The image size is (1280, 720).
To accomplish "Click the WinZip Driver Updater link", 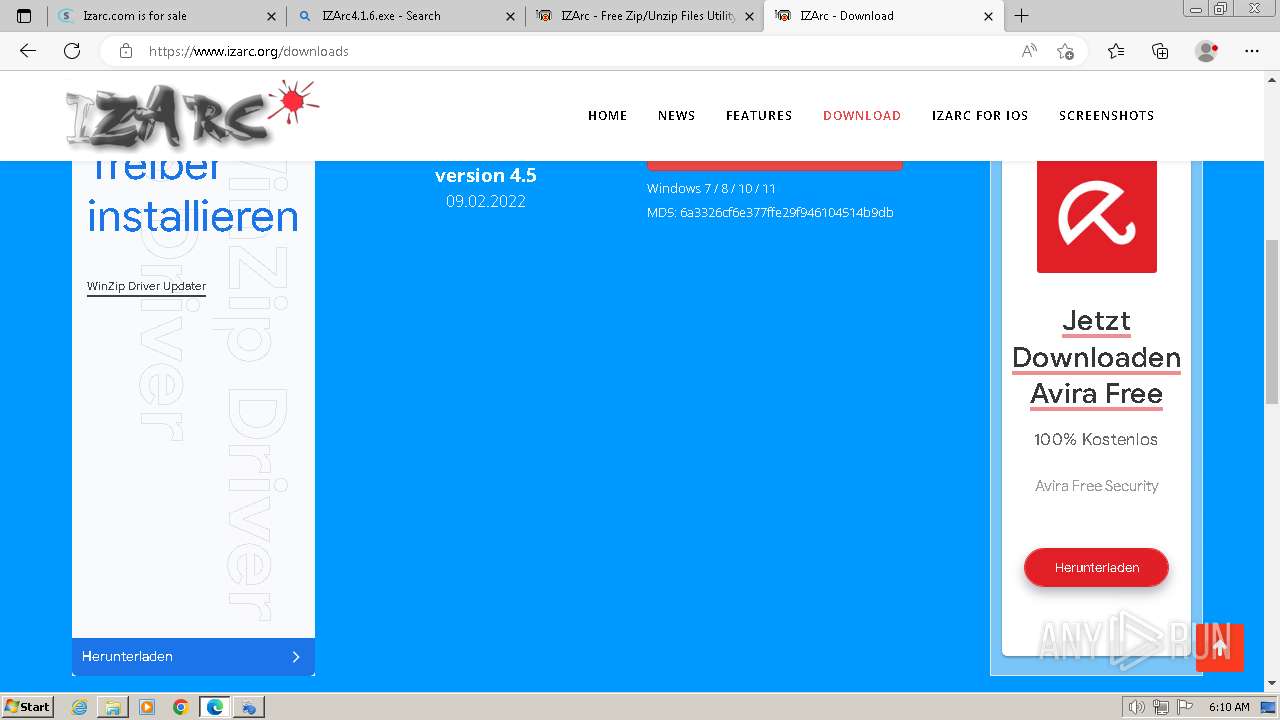I will (146, 286).
